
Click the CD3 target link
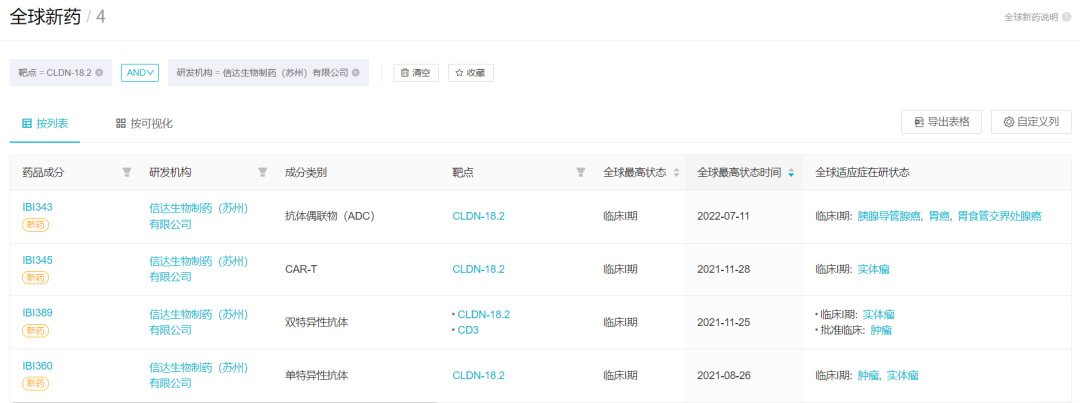pyautogui.click(x=468, y=330)
